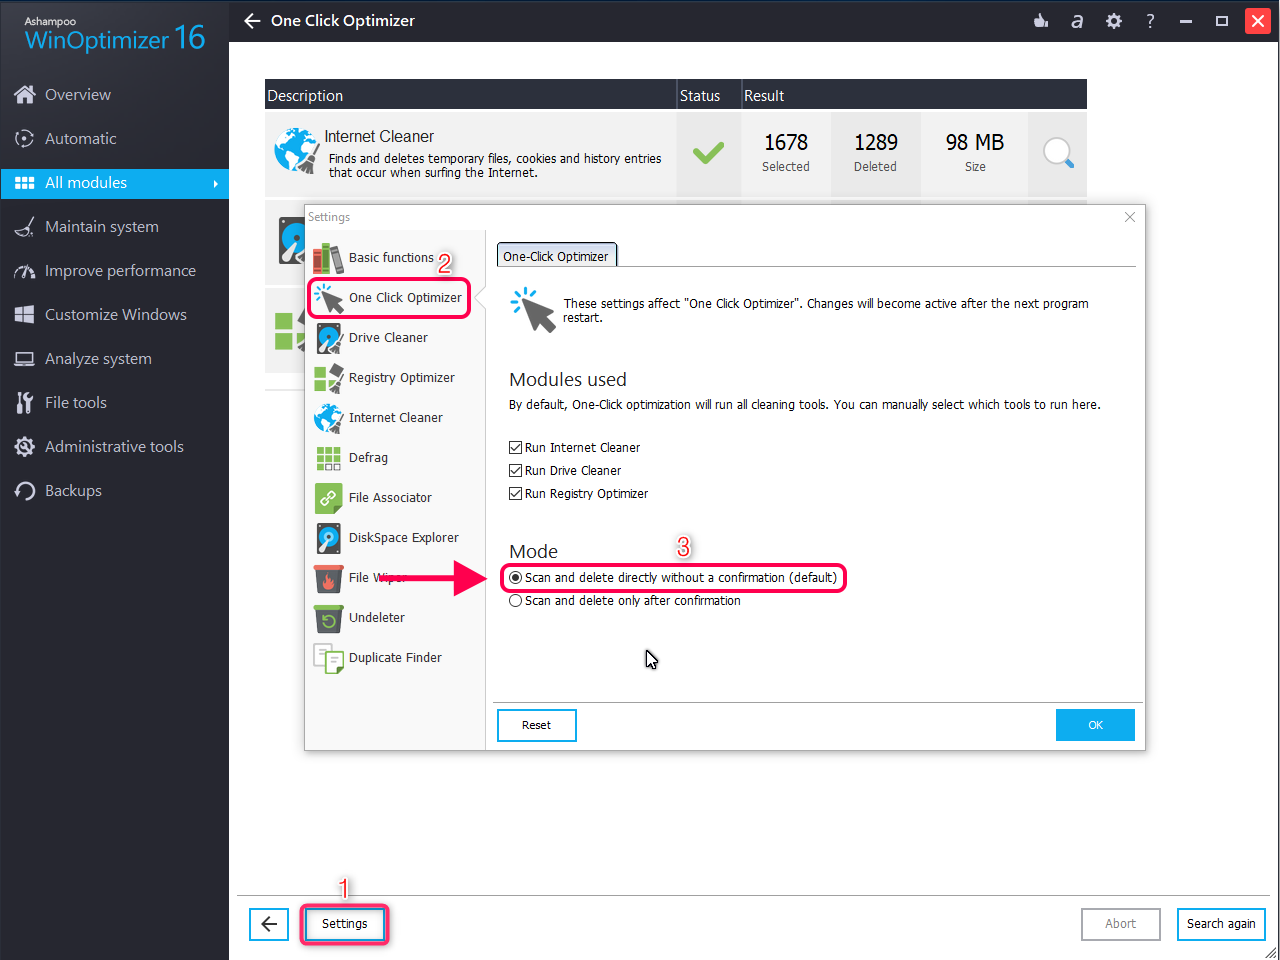
Task: Click the Customize Windows logo icon
Action: point(25,315)
